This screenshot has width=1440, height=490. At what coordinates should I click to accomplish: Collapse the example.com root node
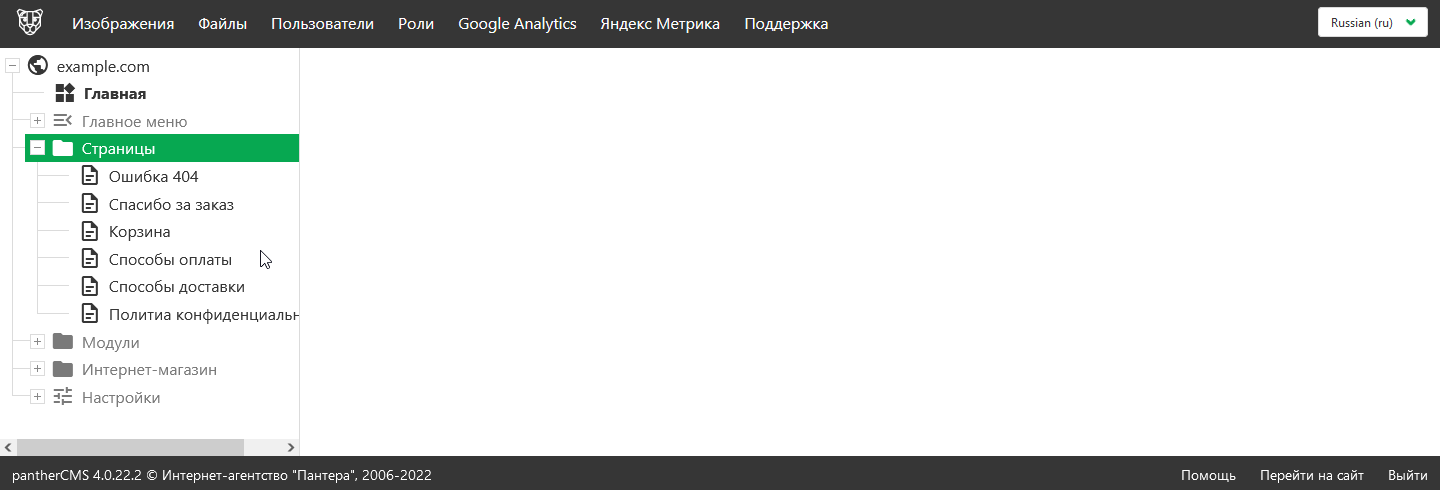point(13,66)
